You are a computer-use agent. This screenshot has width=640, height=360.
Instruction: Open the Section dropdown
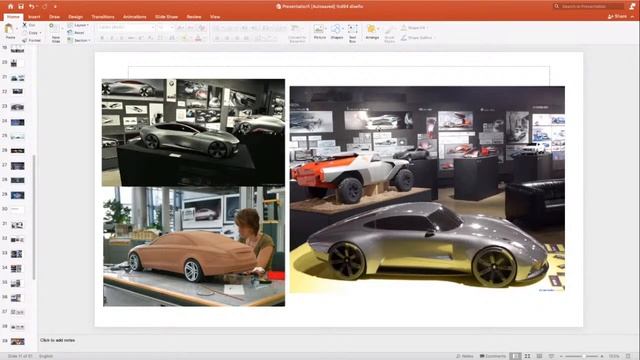coord(78,40)
